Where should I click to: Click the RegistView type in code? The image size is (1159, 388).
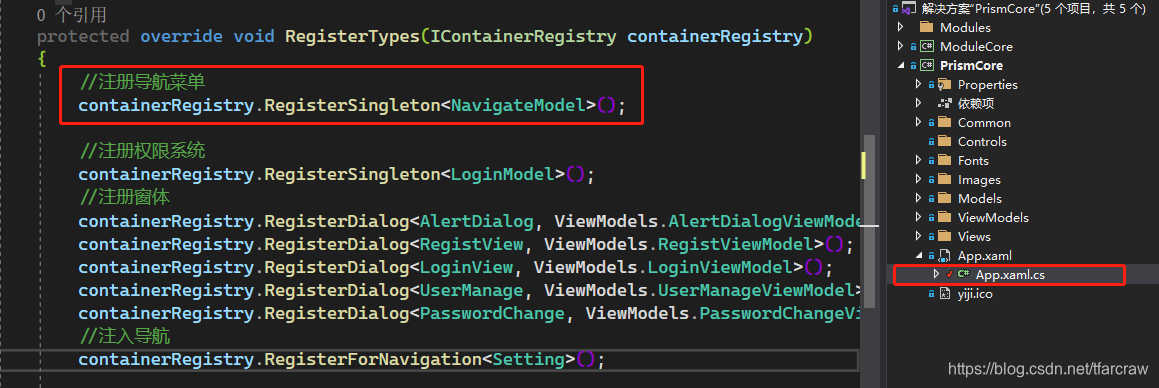click(471, 245)
